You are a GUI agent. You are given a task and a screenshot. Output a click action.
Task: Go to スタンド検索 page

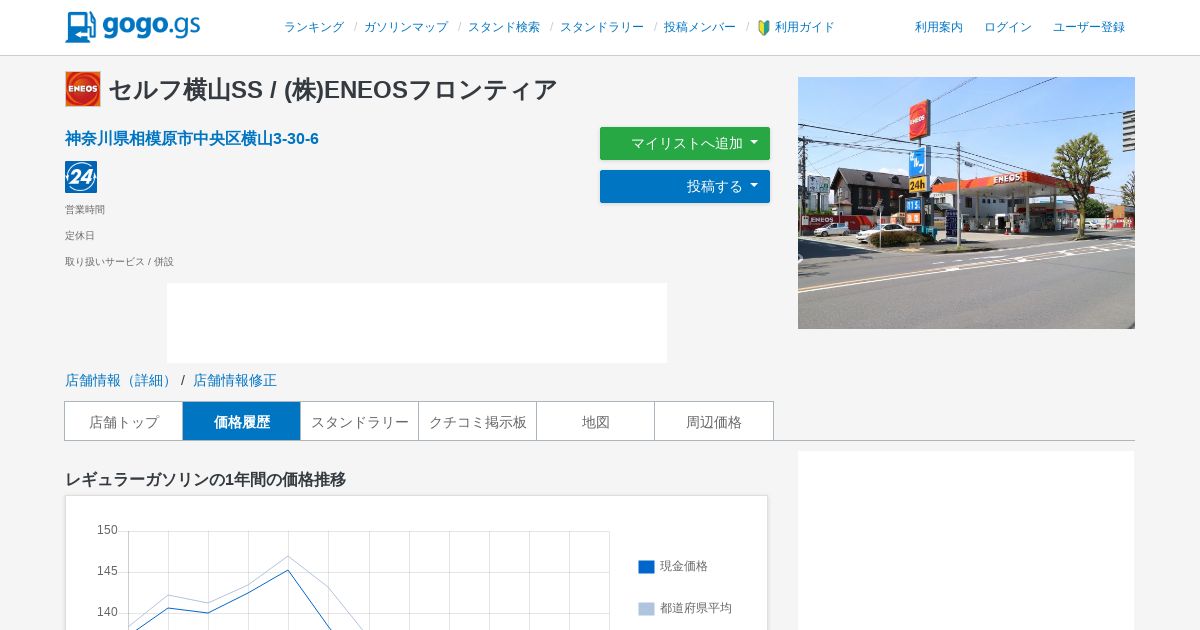click(504, 27)
